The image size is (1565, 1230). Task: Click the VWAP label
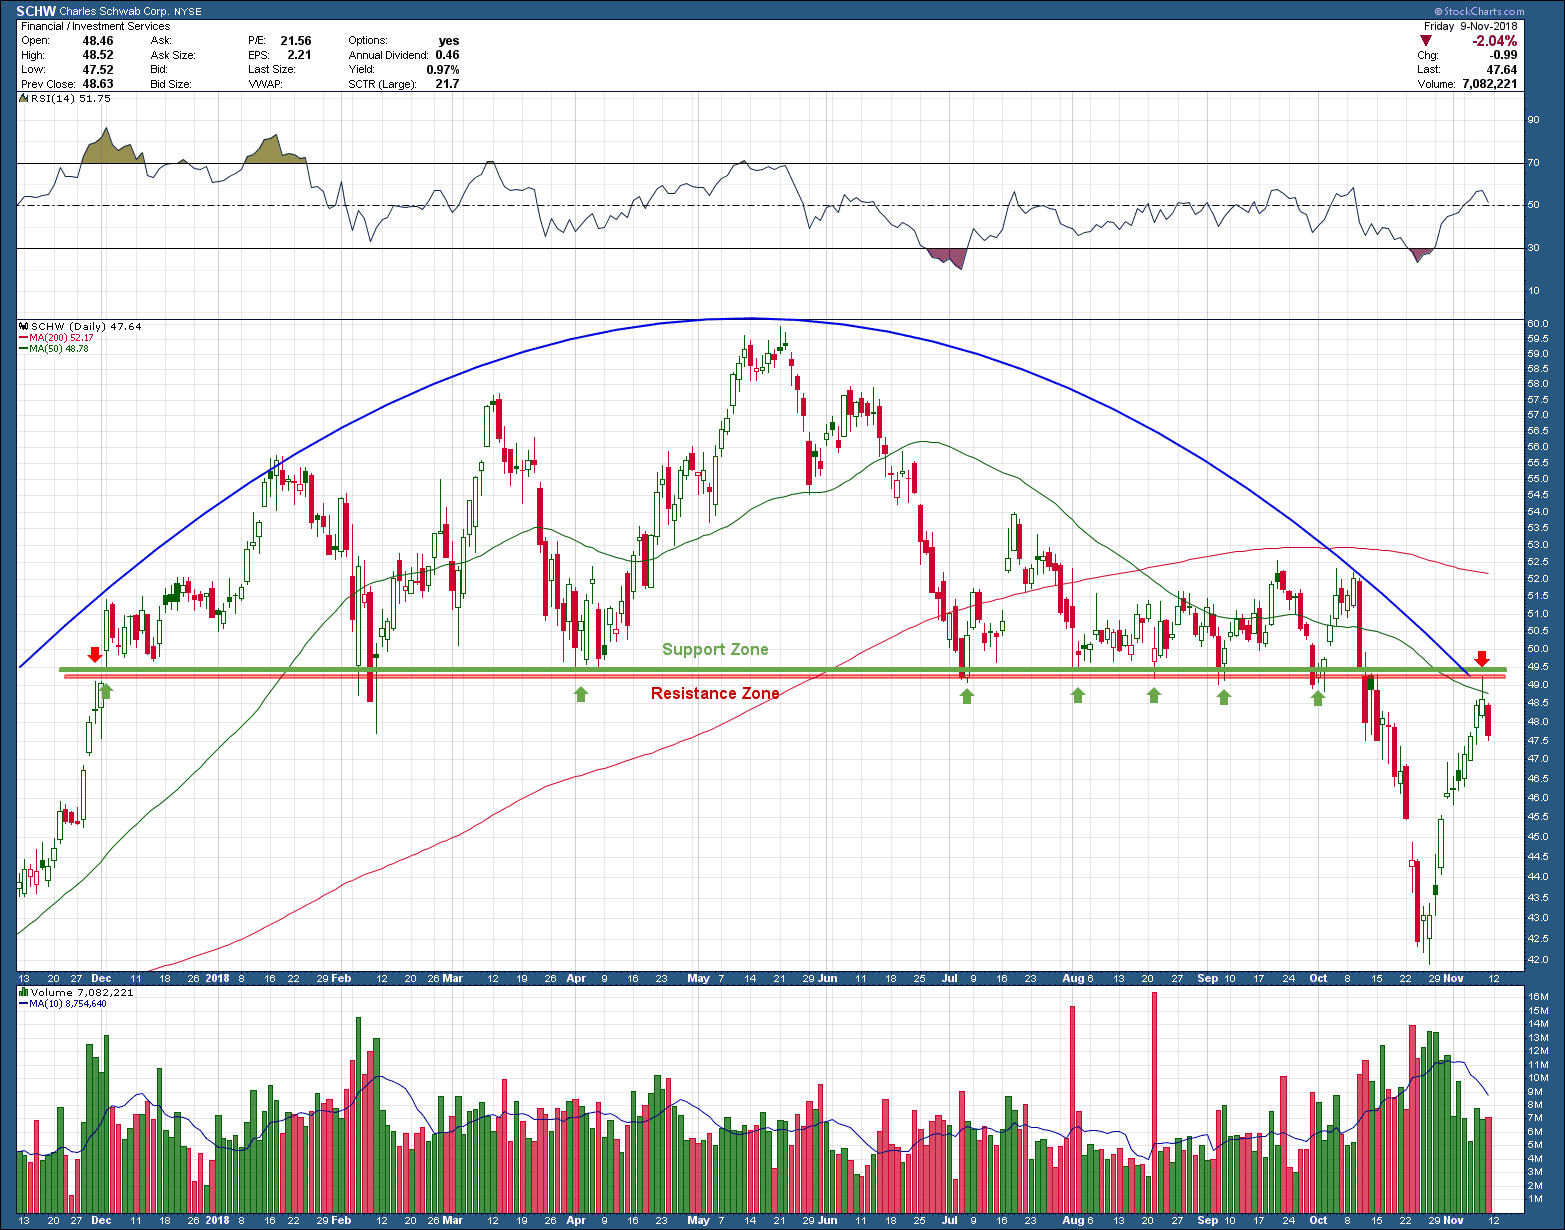(265, 84)
